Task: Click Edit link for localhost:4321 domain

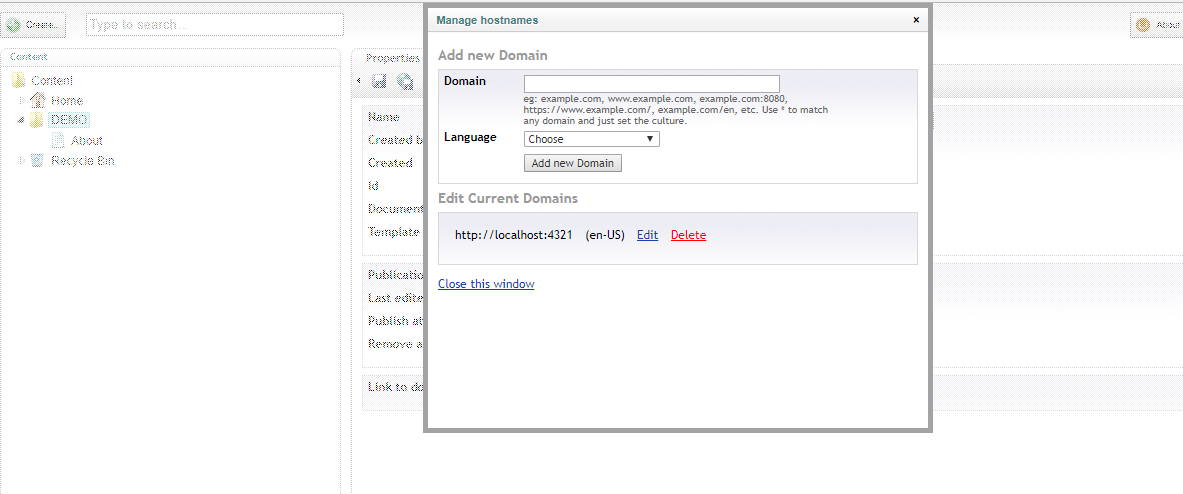Action: pos(647,235)
